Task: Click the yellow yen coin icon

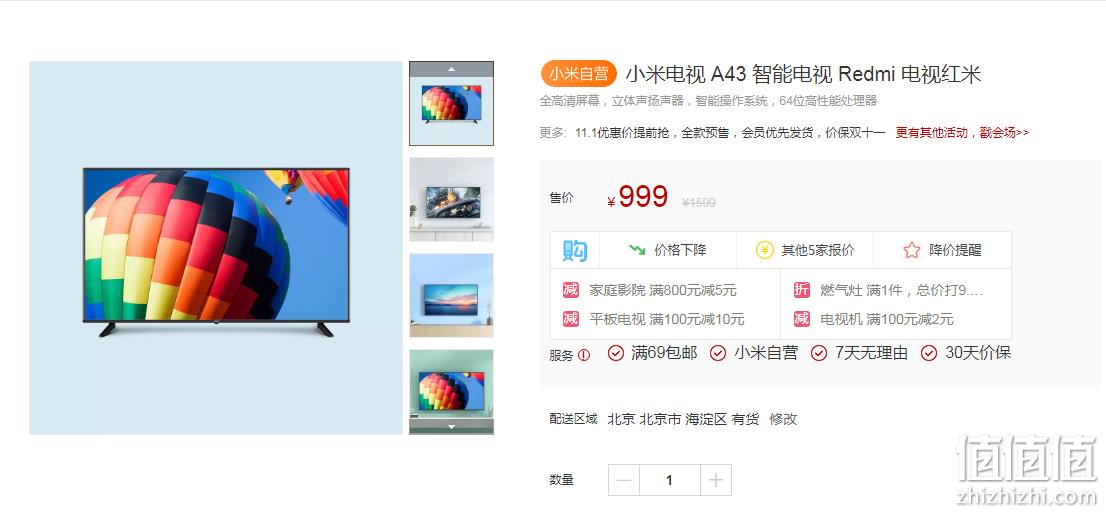Action: point(765,250)
